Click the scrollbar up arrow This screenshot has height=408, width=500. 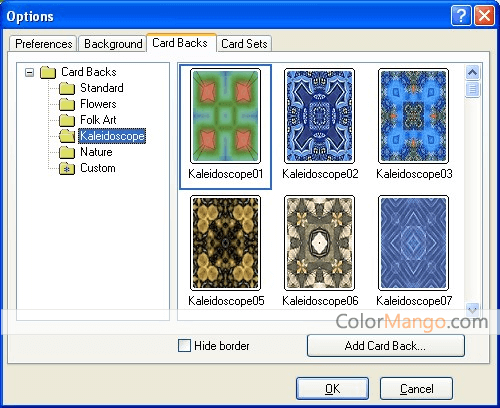point(473,72)
